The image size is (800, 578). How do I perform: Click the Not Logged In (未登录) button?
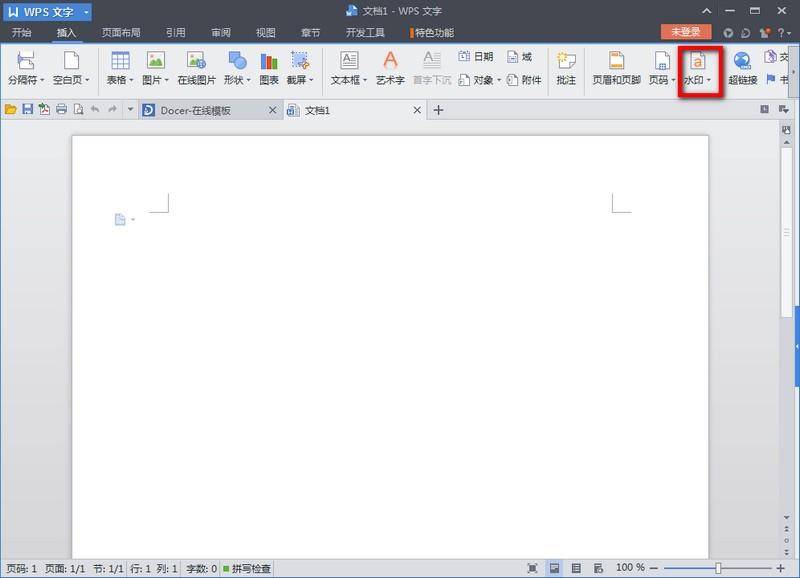(x=686, y=32)
